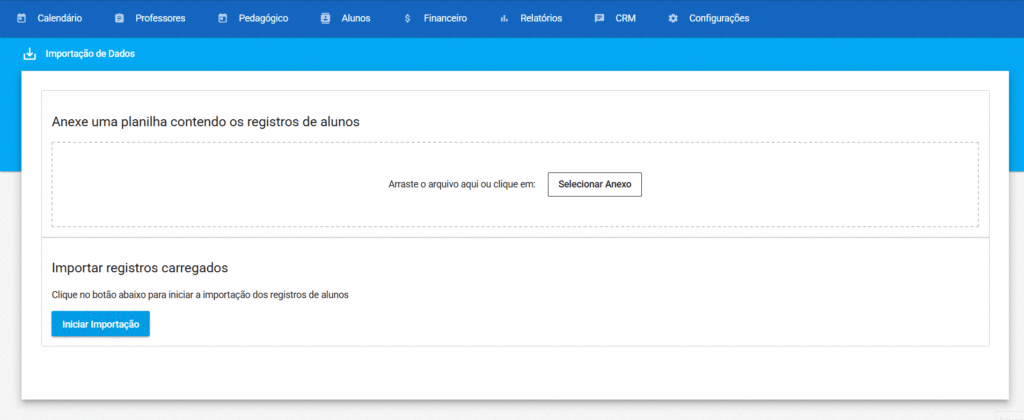
Task: Click the CRM chat bubble icon
Action: [x=599, y=18]
